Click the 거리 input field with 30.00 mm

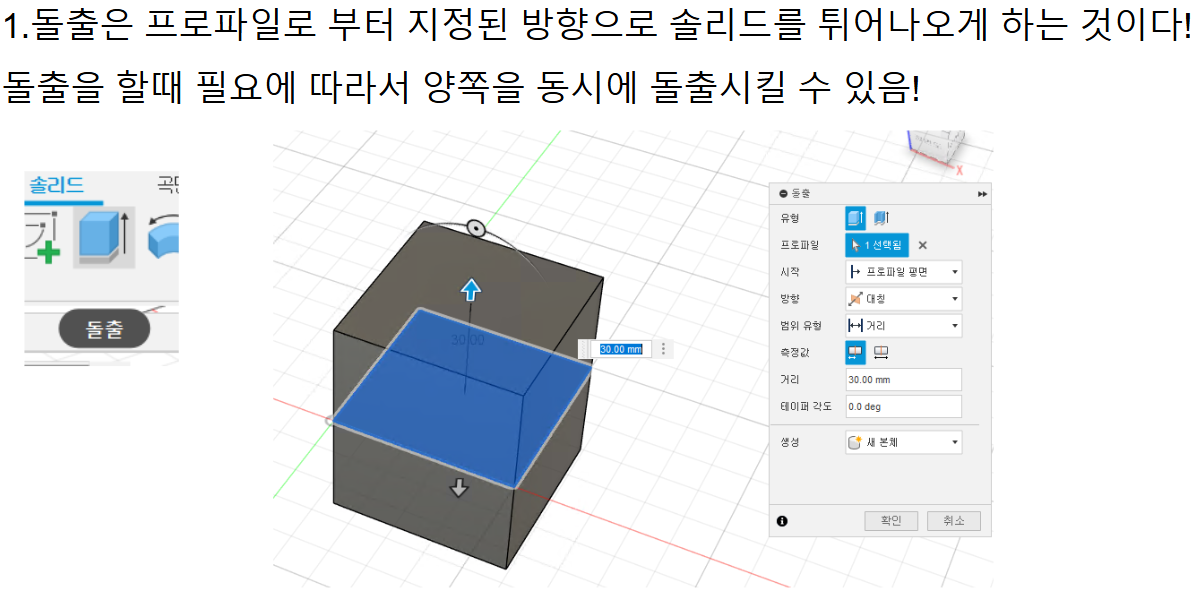904,380
